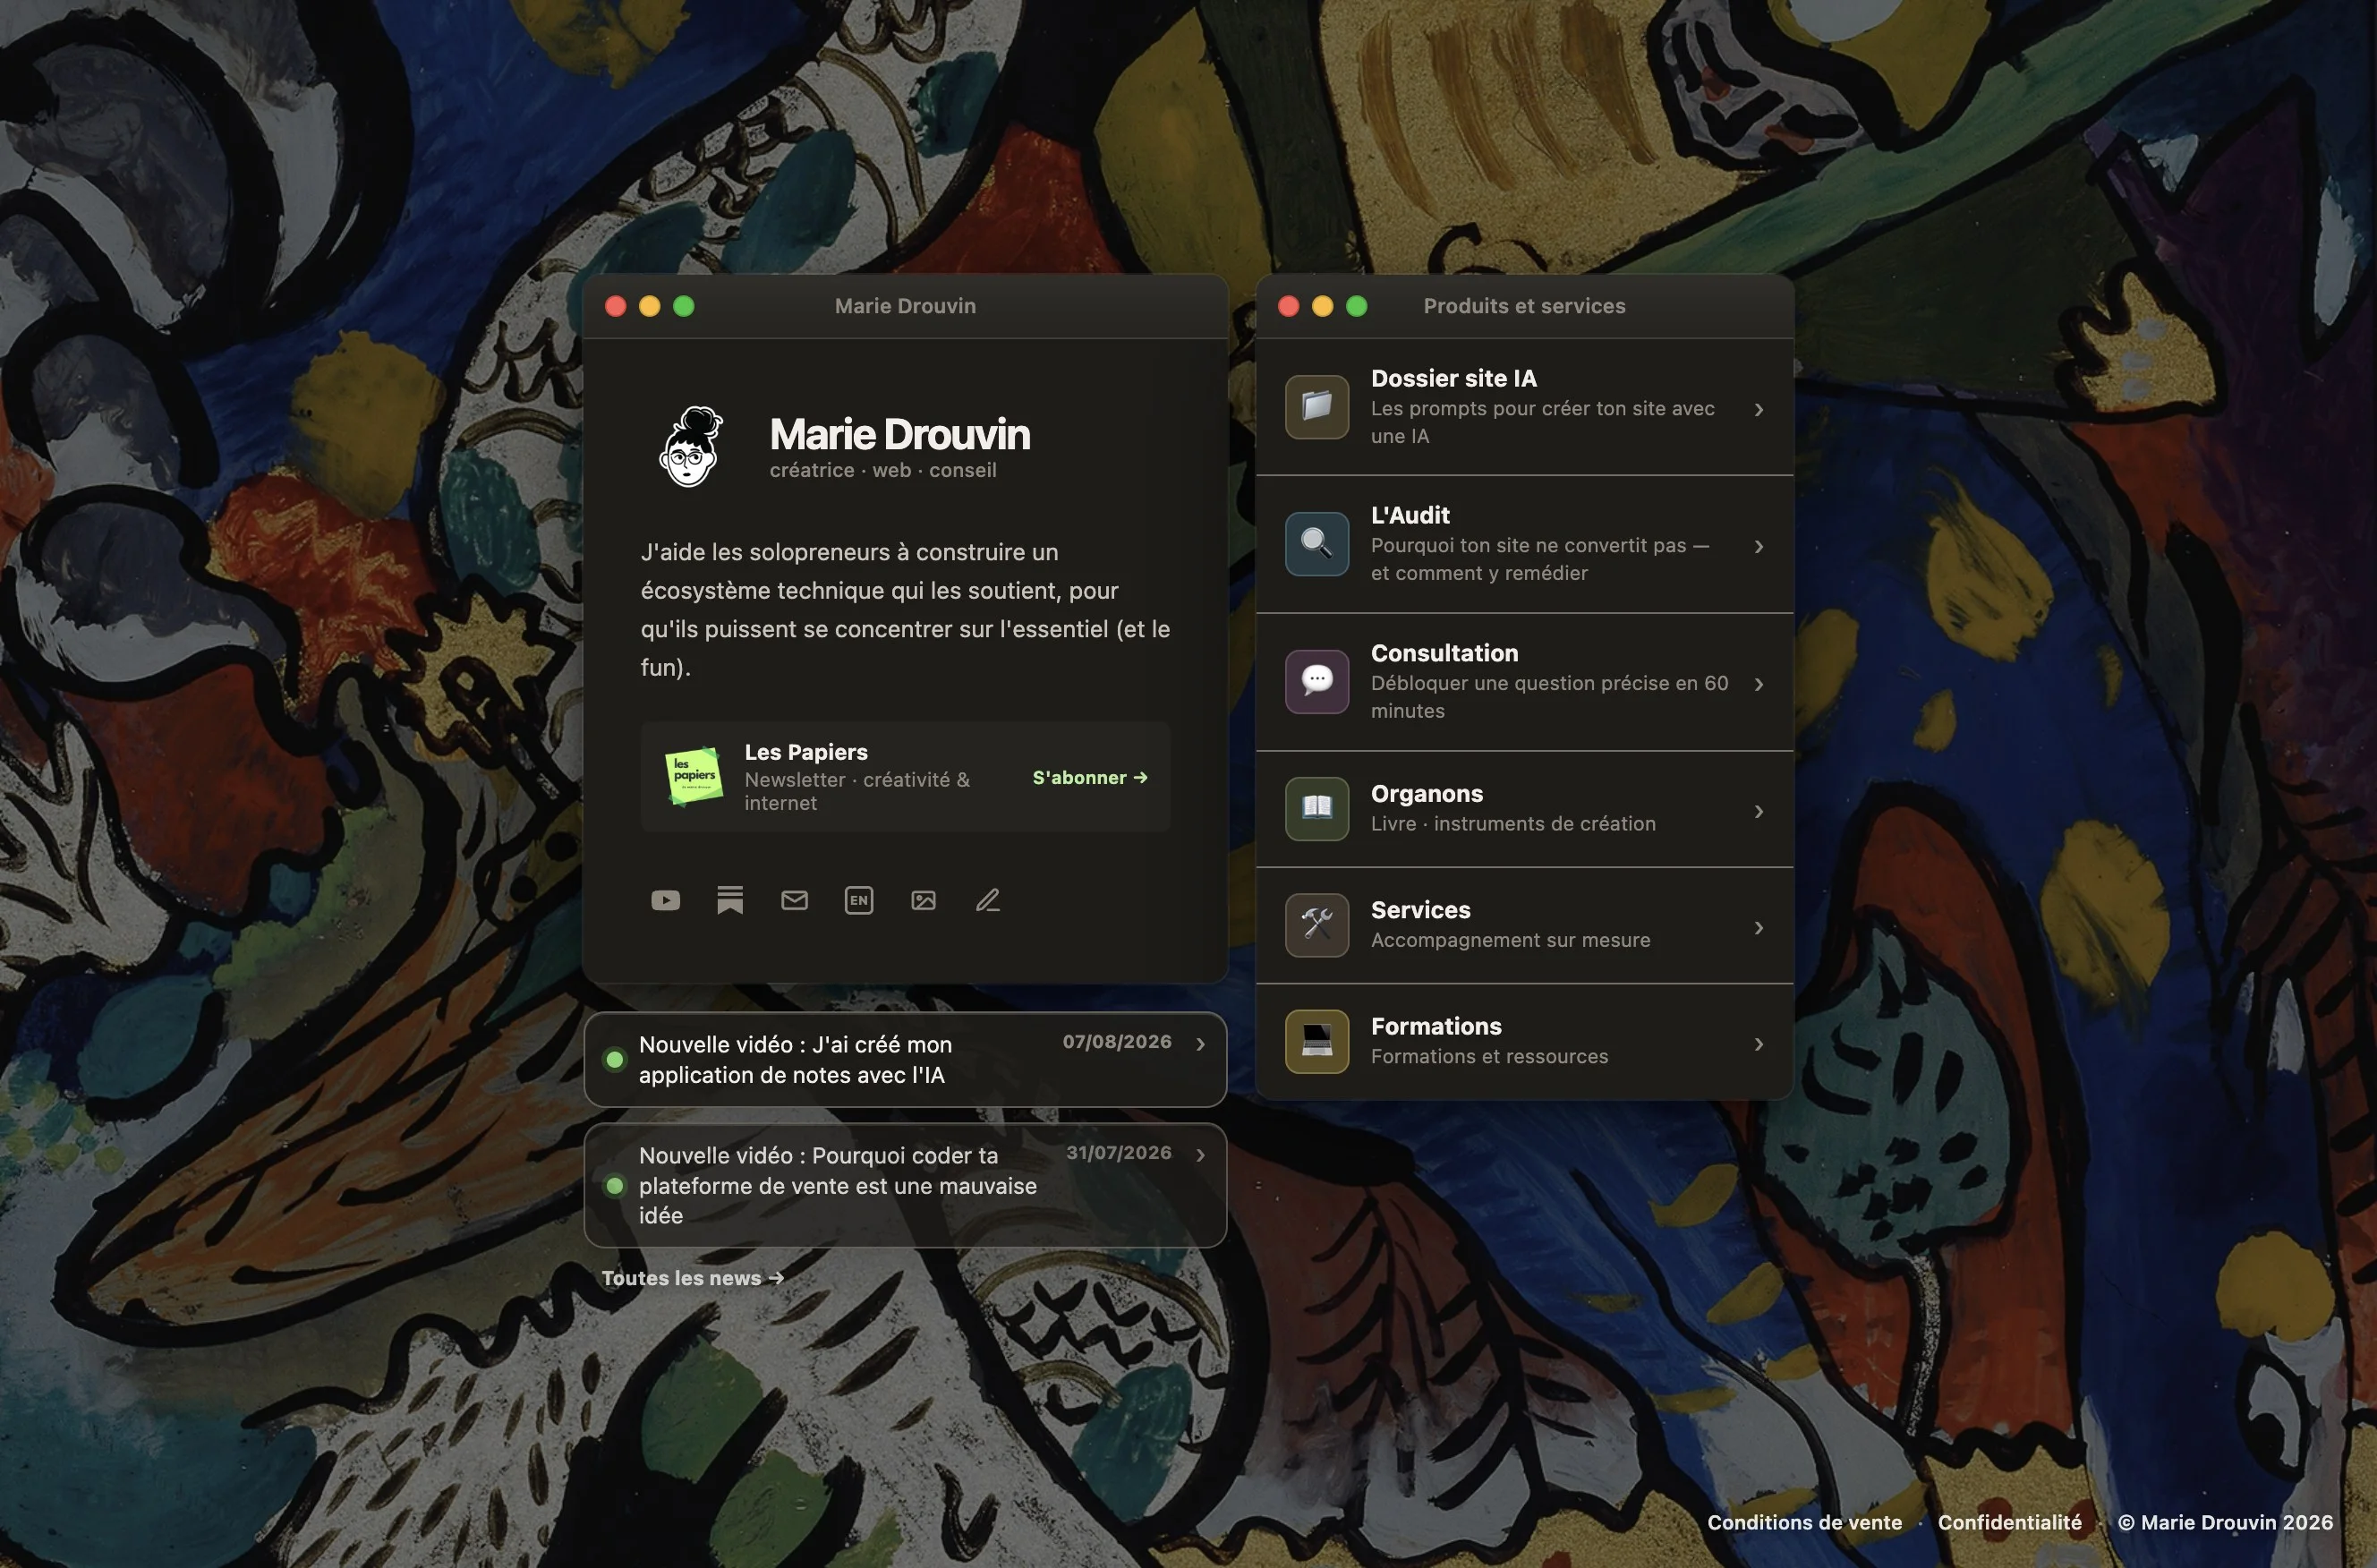Expand the L'Audit row chevron
Image resolution: width=2377 pixels, height=1568 pixels.
(1759, 546)
